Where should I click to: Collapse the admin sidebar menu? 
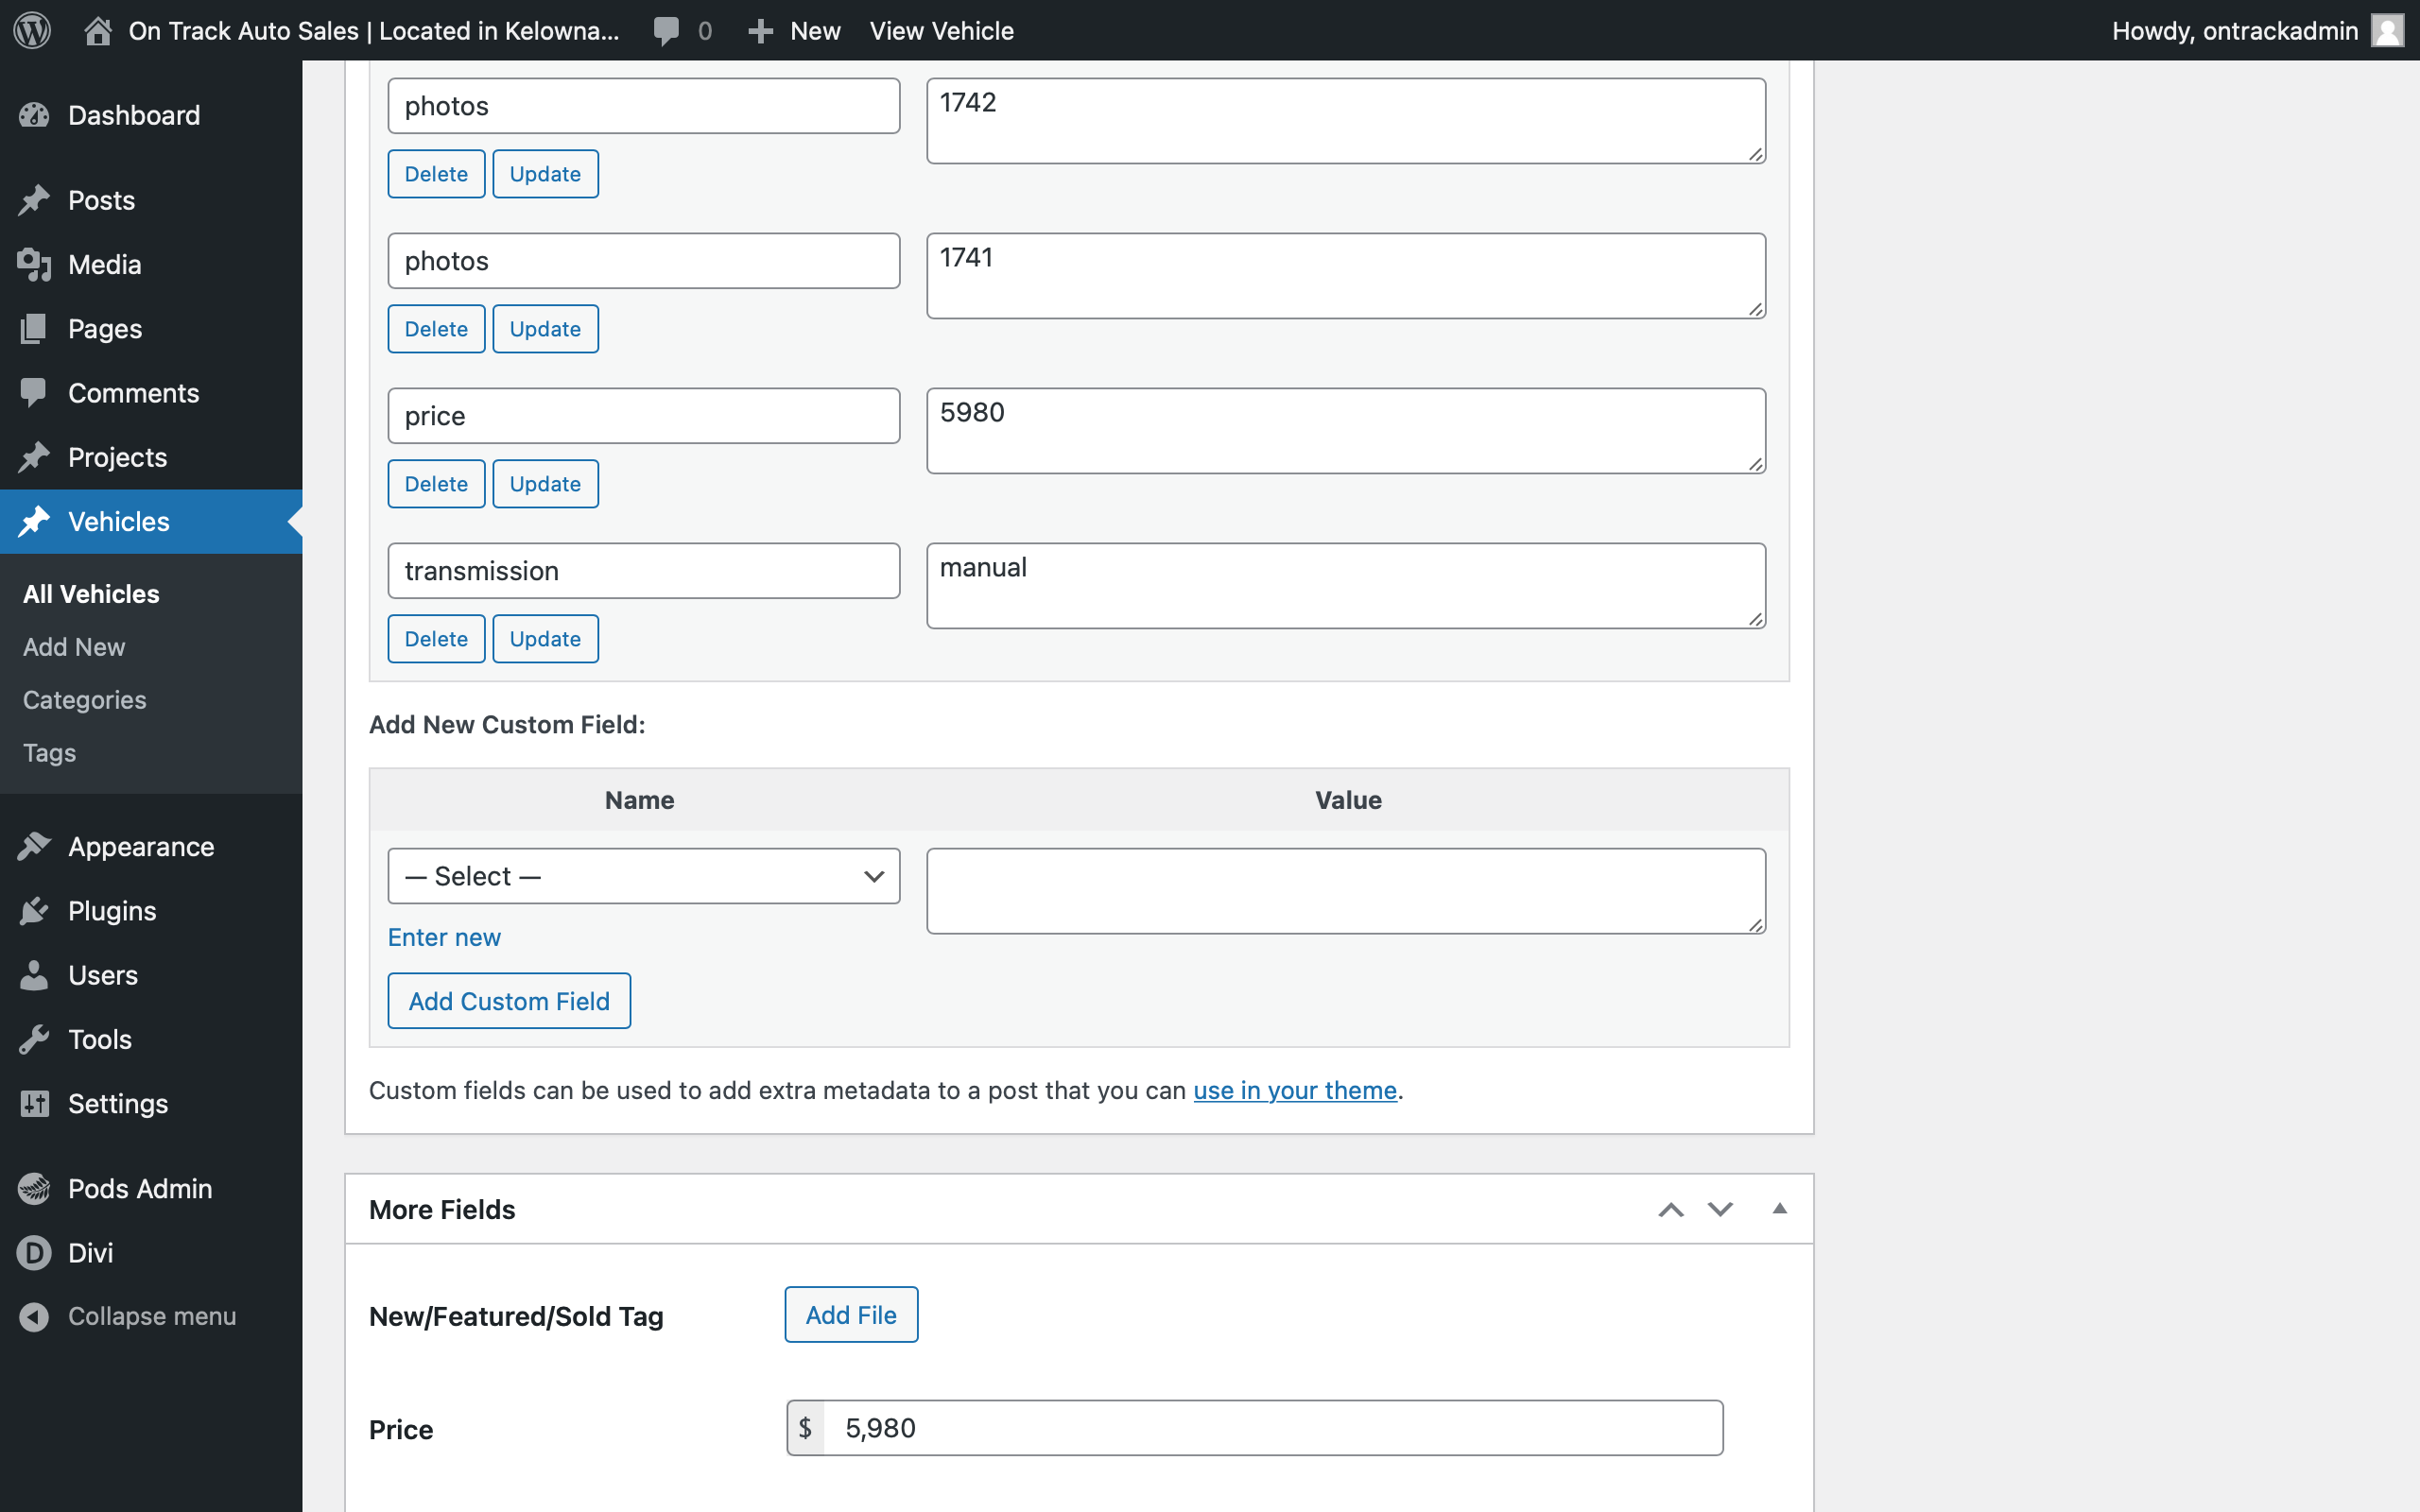pos(152,1315)
